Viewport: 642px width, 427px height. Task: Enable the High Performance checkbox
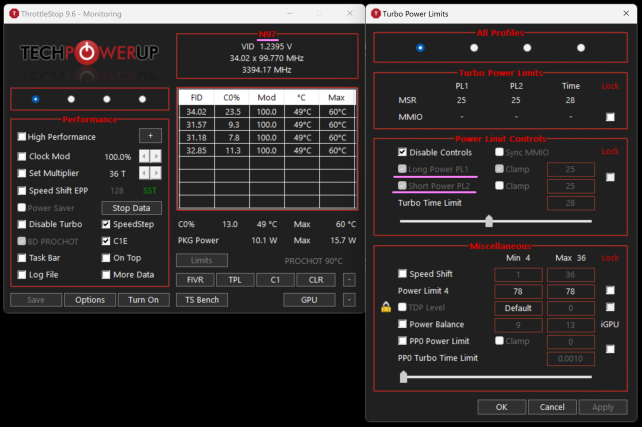pyautogui.click(x=22, y=136)
